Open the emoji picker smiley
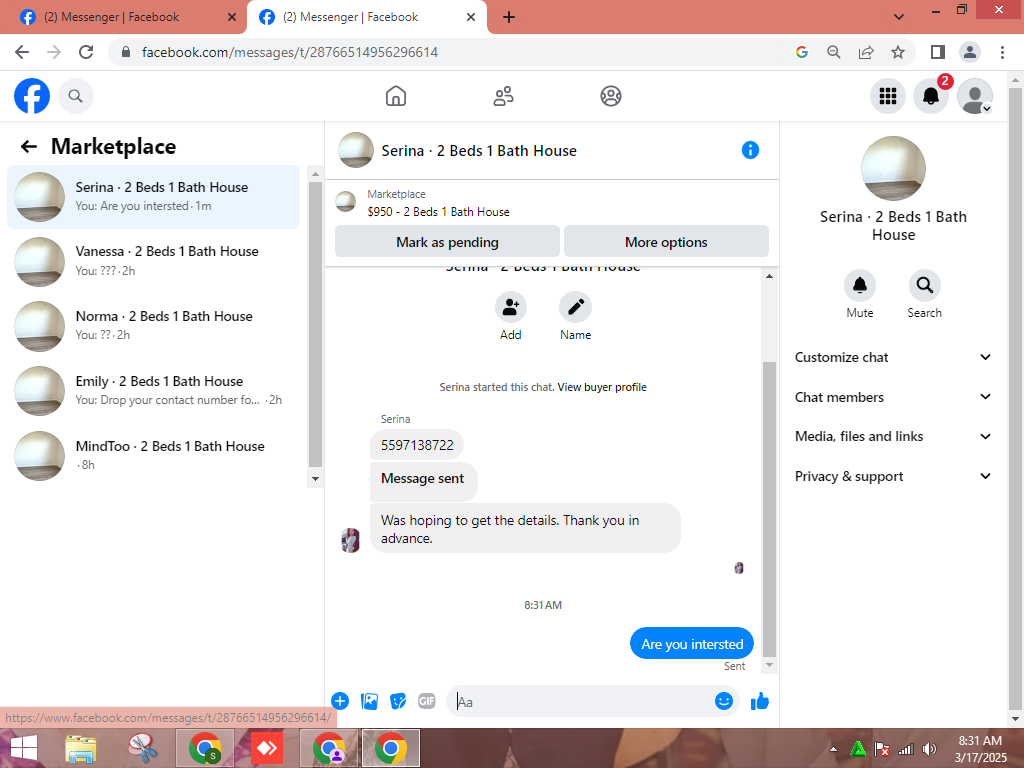This screenshot has height=768, width=1024. (x=724, y=701)
